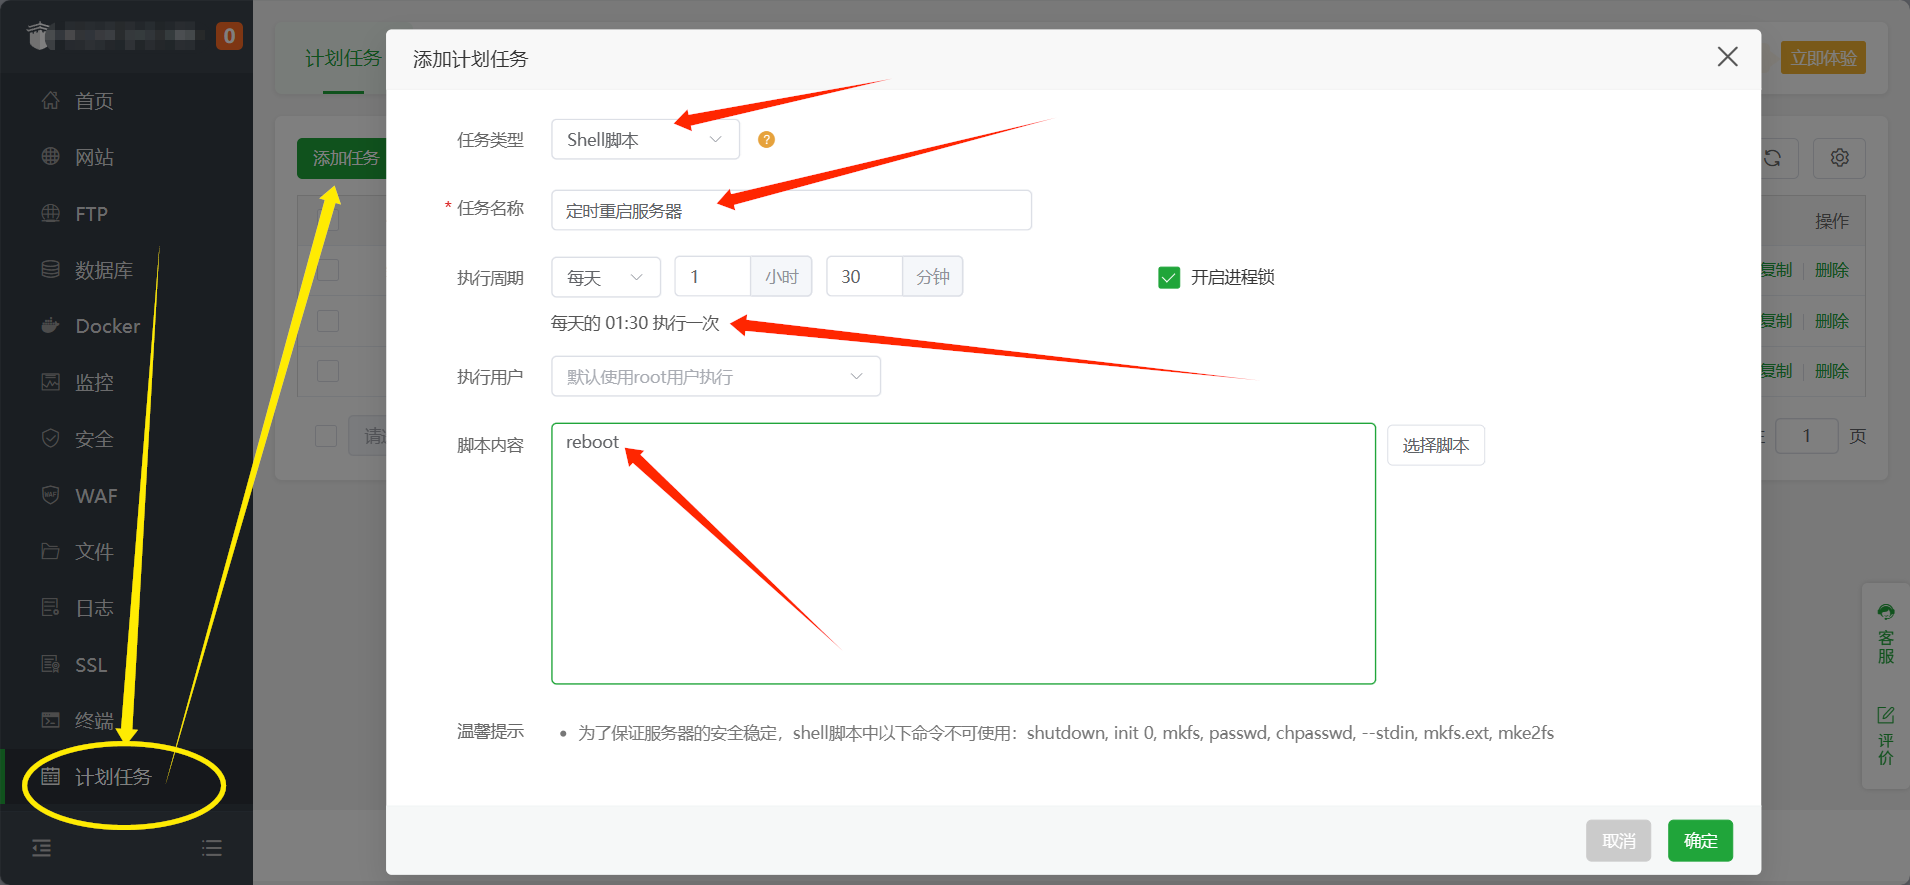The image size is (1910, 885).
Task: Click 删除 link in the third task row
Action: pos(1832,371)
